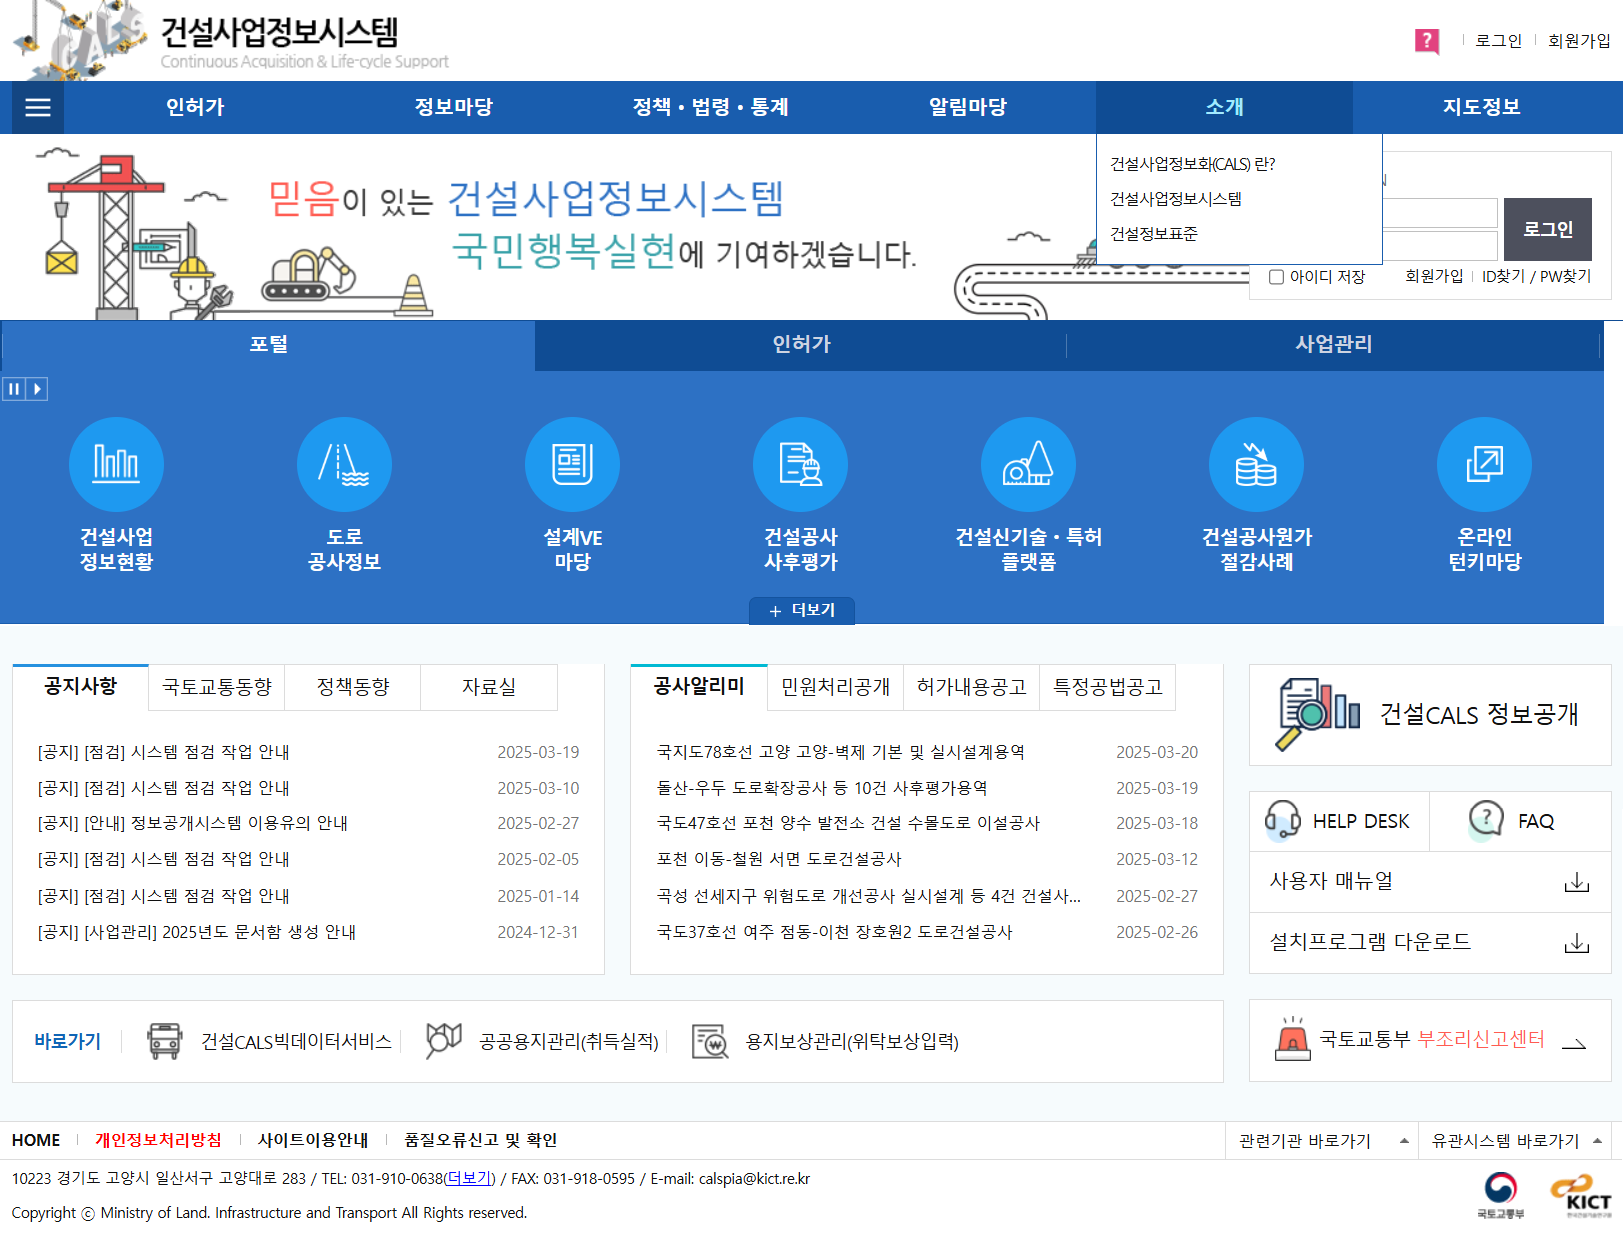Open 도로 공사정보 road icon

[x=344, y=464]
